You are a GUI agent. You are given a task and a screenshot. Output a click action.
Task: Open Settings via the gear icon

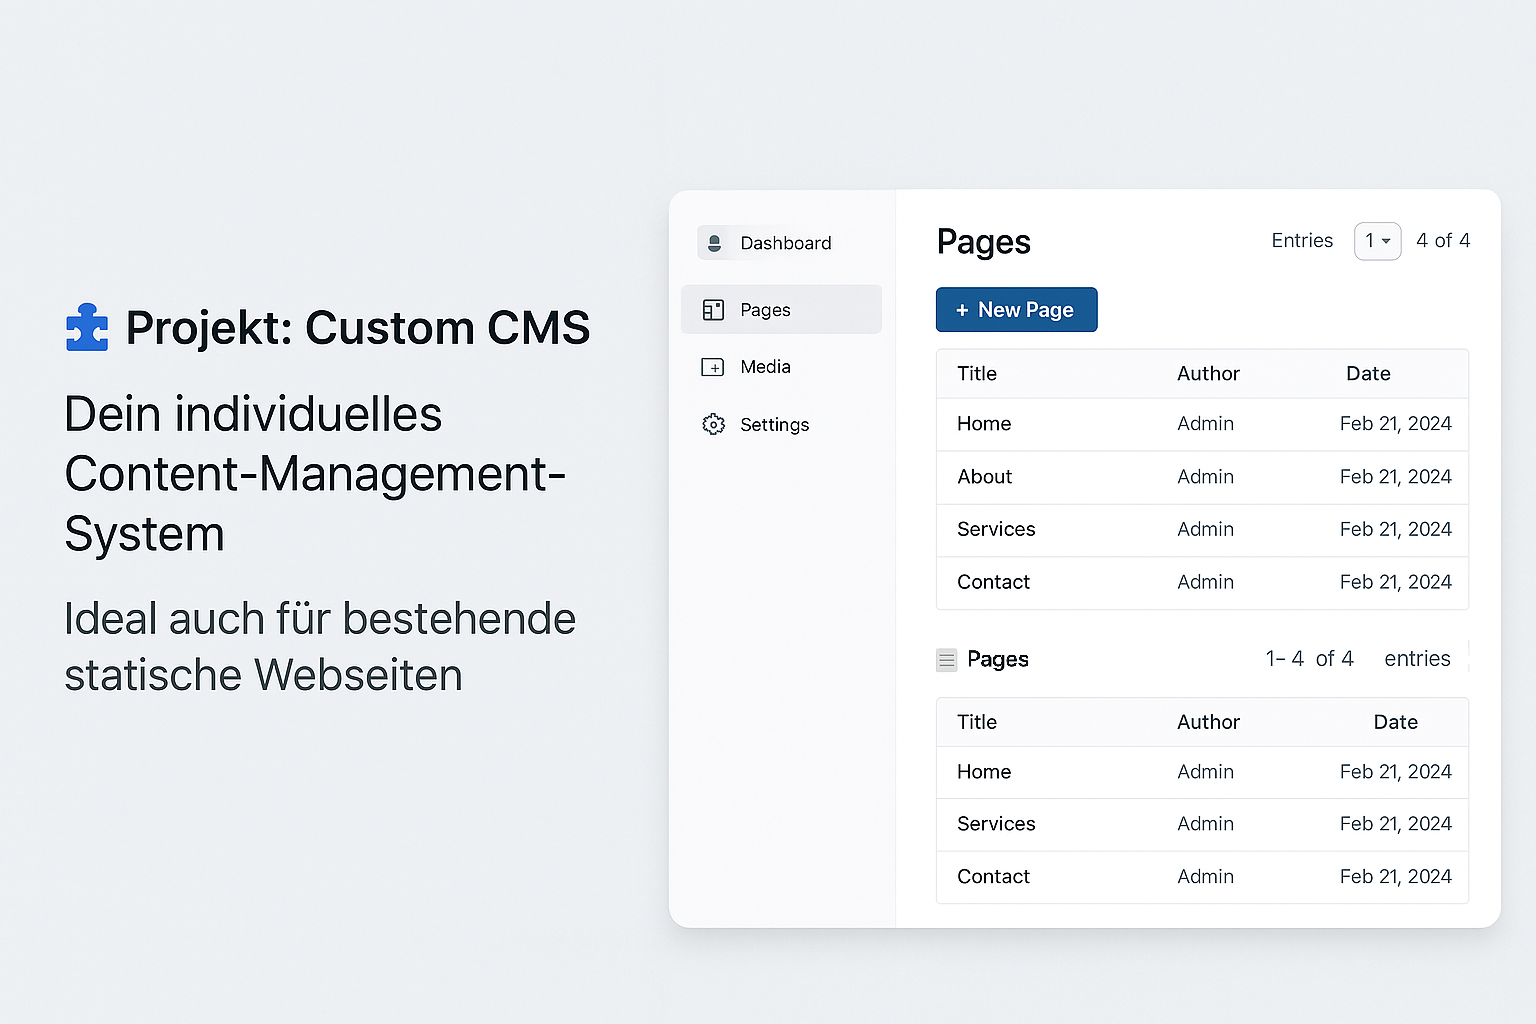[x=713, y=424]
